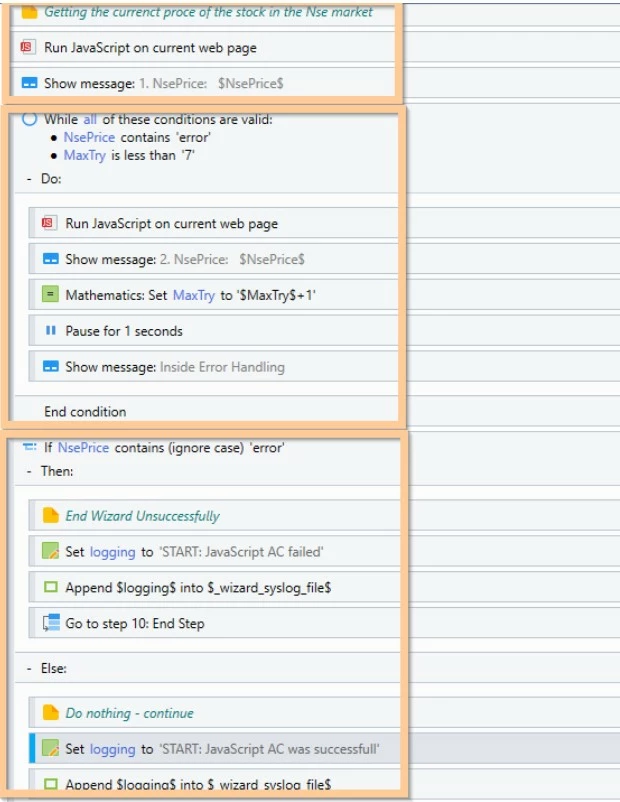The height and width of the screenshot is (802, 620).
Task: Click the message icon of '2. NsePrice' step
Action: tap(51, 259)
